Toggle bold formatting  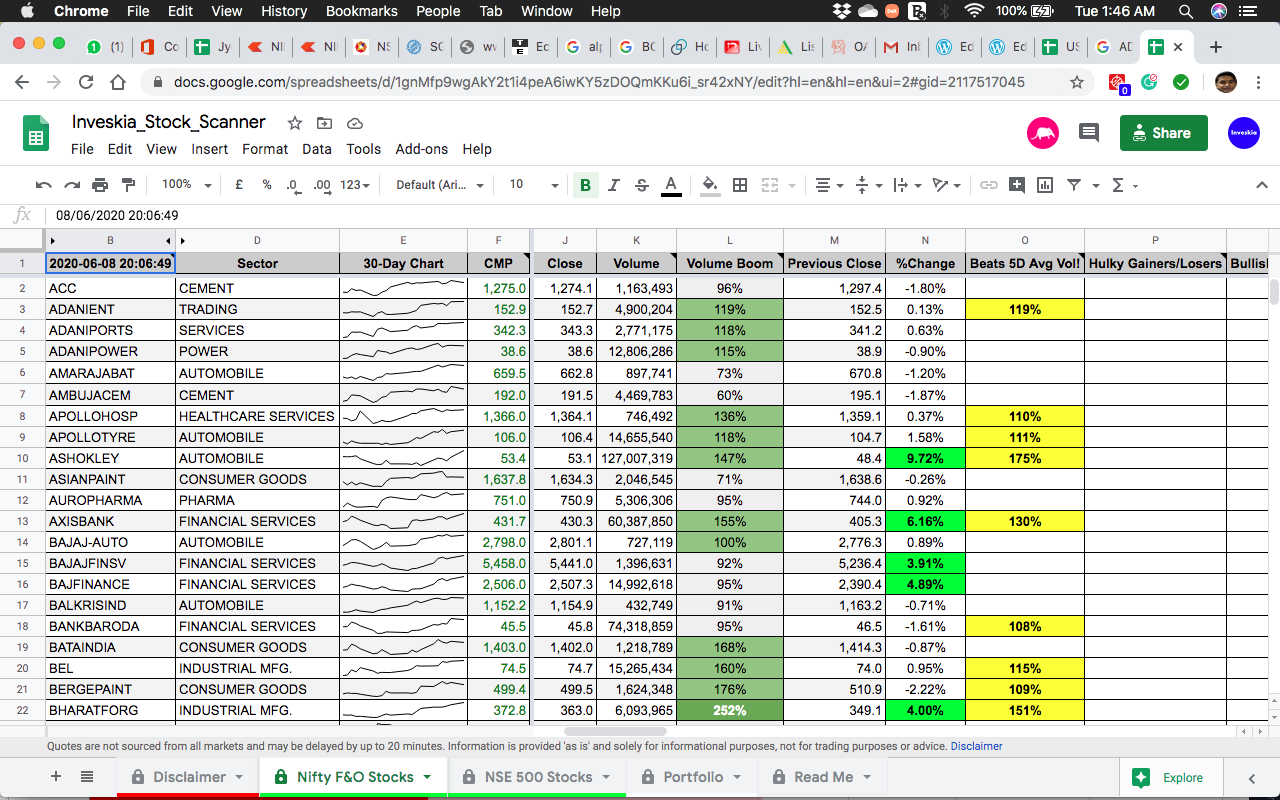[x=586, y=185]
